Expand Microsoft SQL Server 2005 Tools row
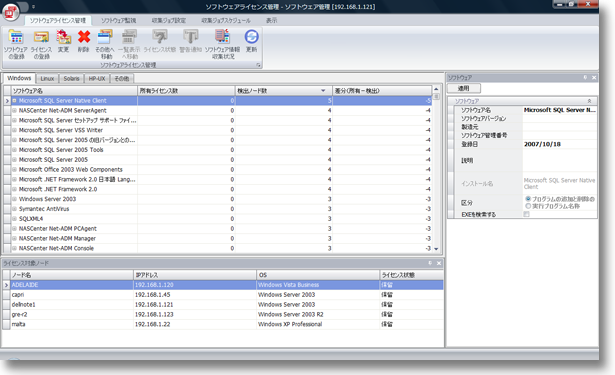The height and width of the screenshot is (375, 615). point(15,149)
